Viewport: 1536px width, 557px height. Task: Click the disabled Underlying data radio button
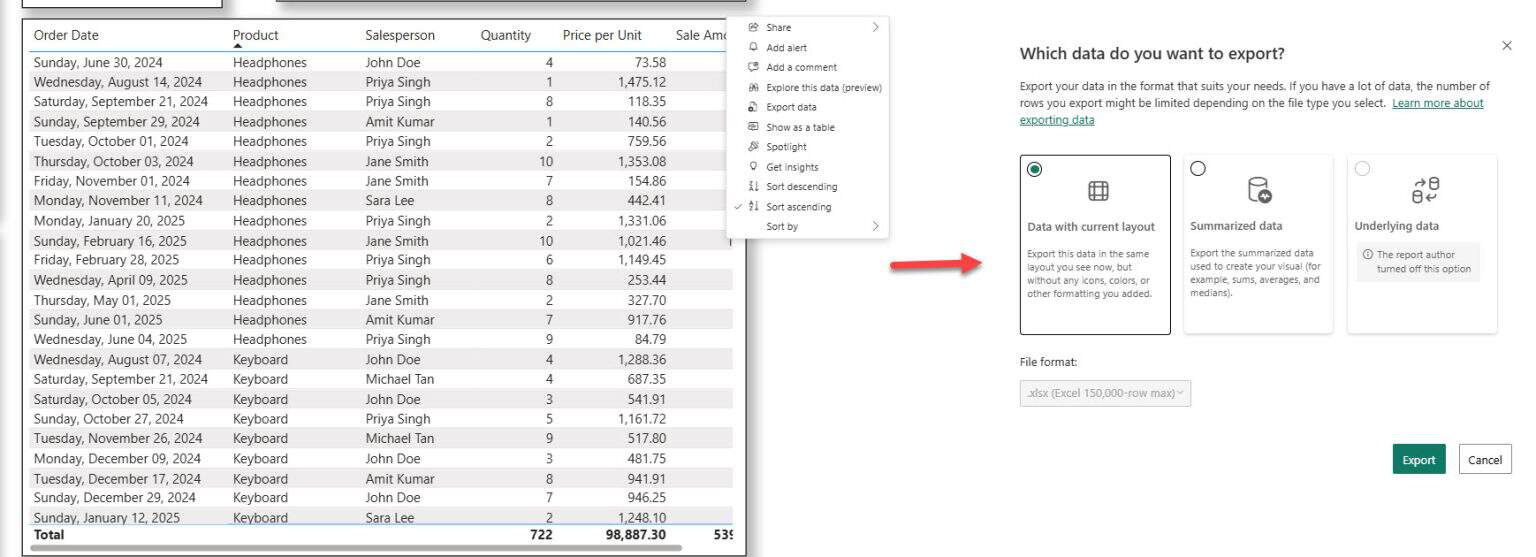(x=1362, y=169)
